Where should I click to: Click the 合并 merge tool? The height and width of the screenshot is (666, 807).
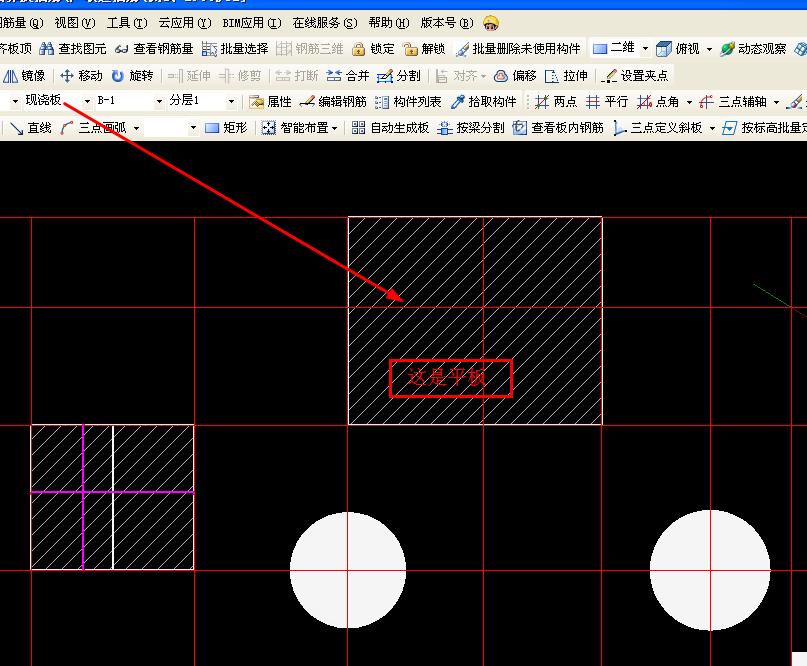point(347,76)
